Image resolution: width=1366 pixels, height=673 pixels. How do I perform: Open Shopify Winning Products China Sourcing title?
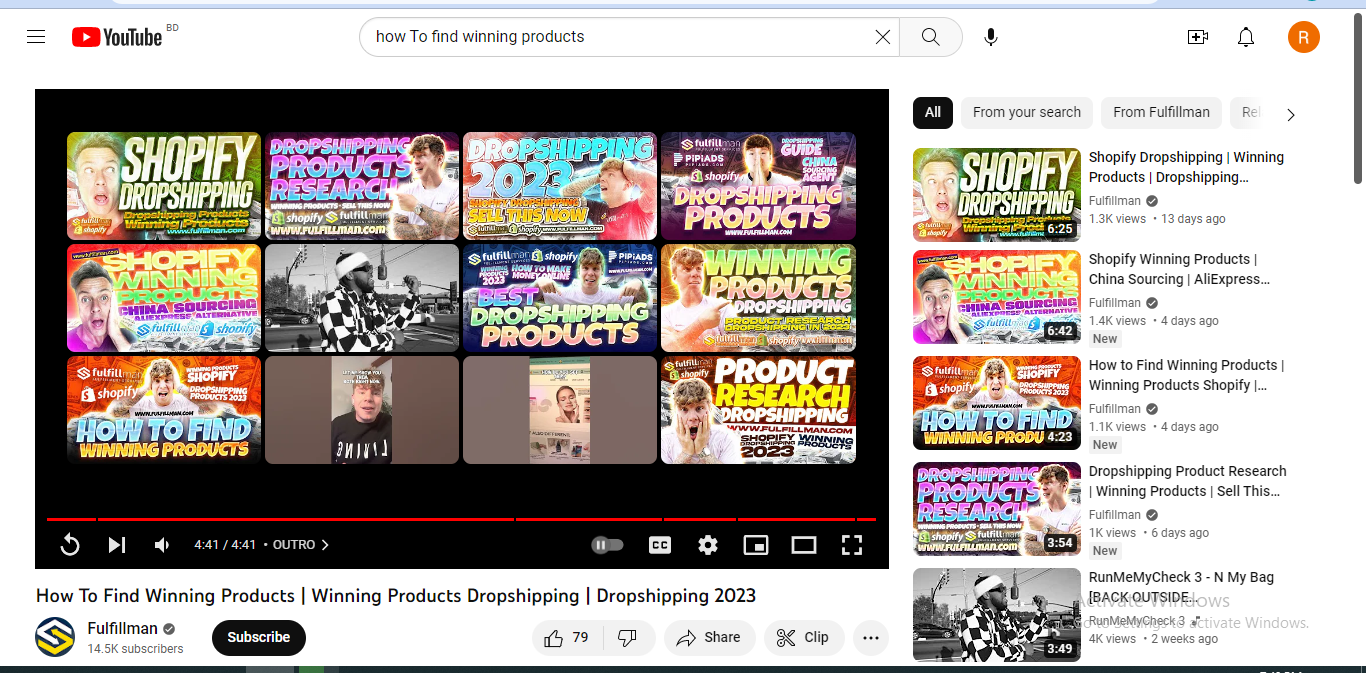(x=1179, y=269)
